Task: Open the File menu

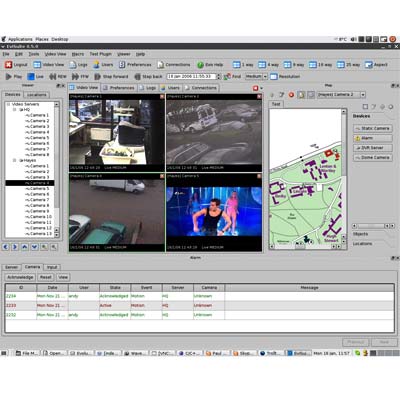Action: pos(6,54)
